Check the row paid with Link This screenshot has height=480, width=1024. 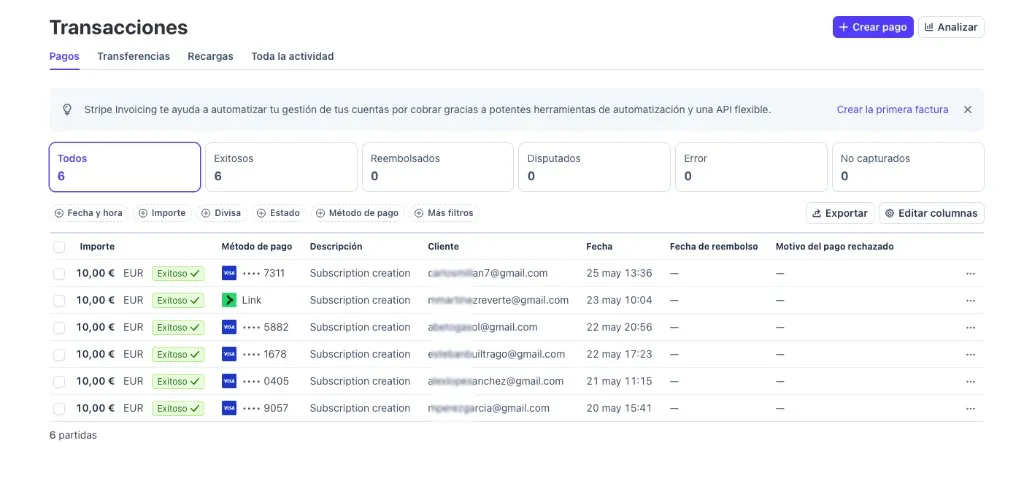[59, 300]
